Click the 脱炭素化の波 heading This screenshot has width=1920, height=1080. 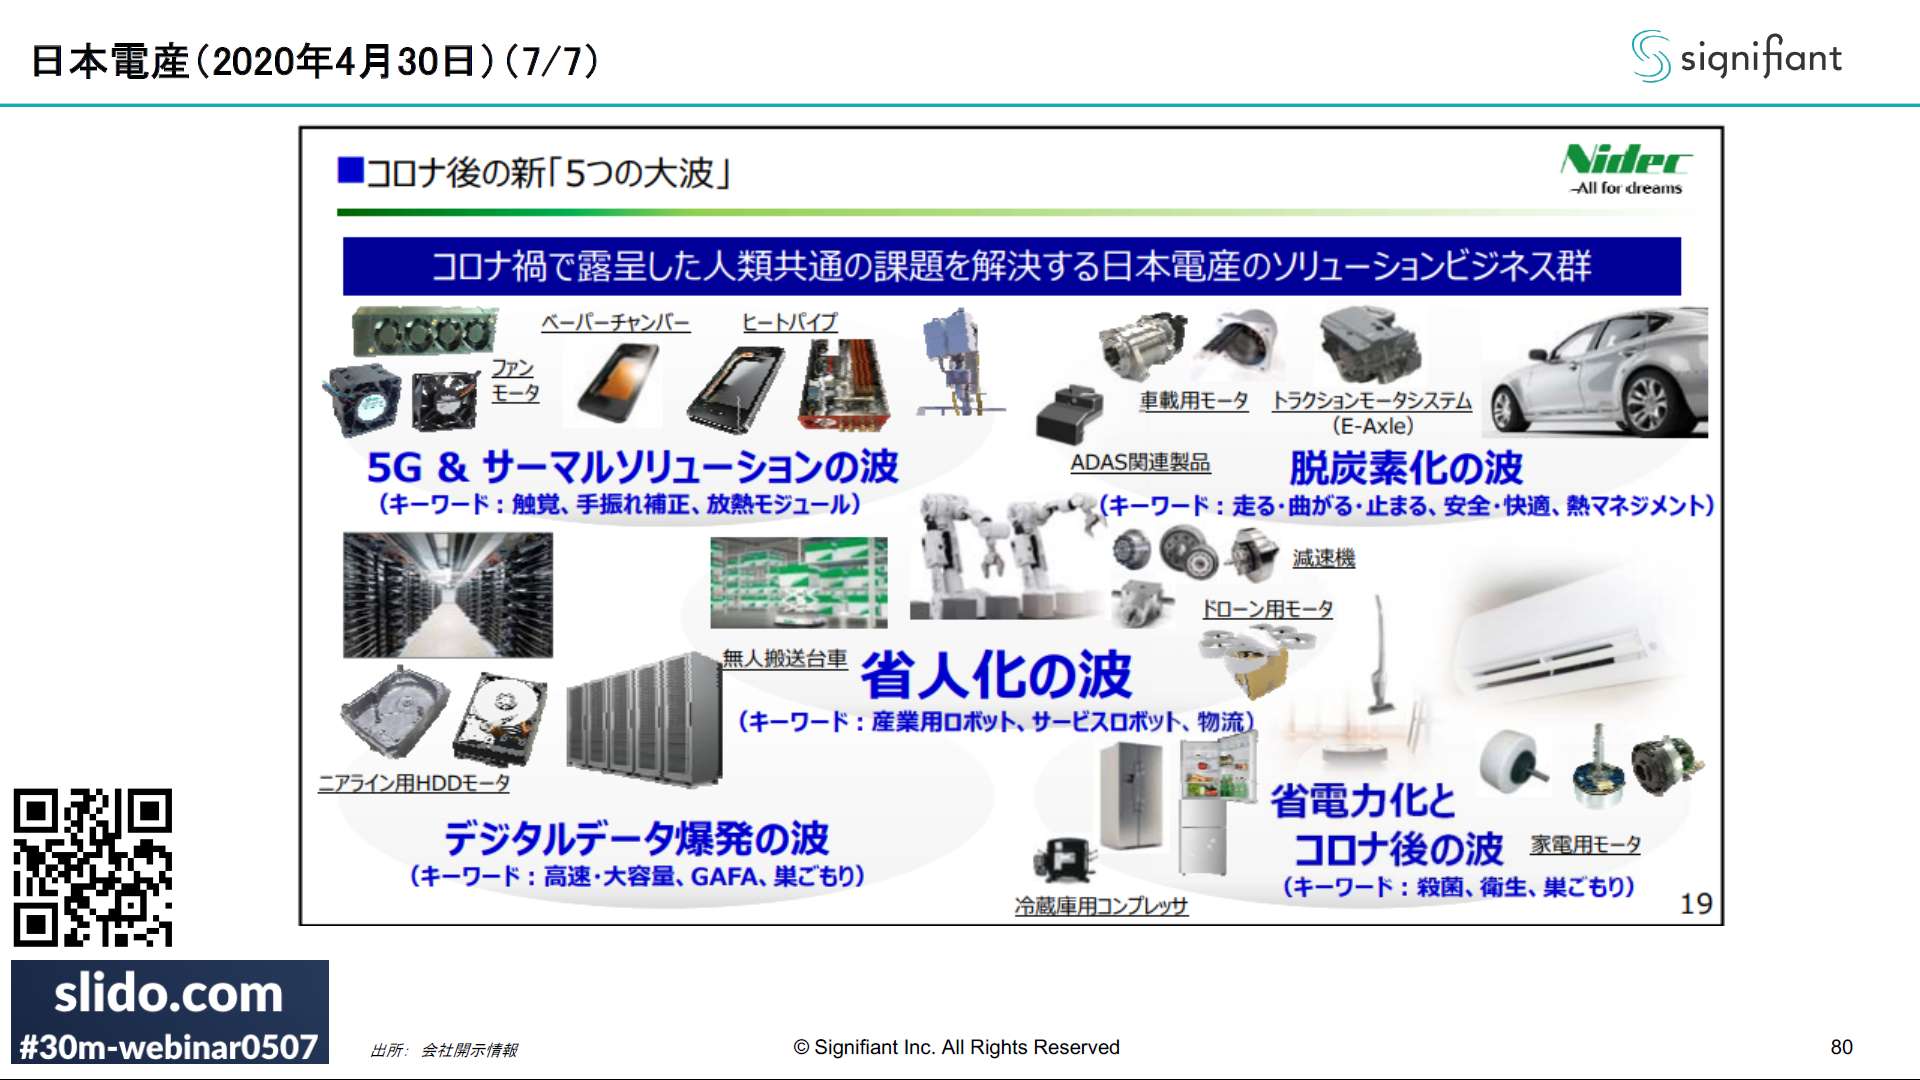[x=1405, y=468]
